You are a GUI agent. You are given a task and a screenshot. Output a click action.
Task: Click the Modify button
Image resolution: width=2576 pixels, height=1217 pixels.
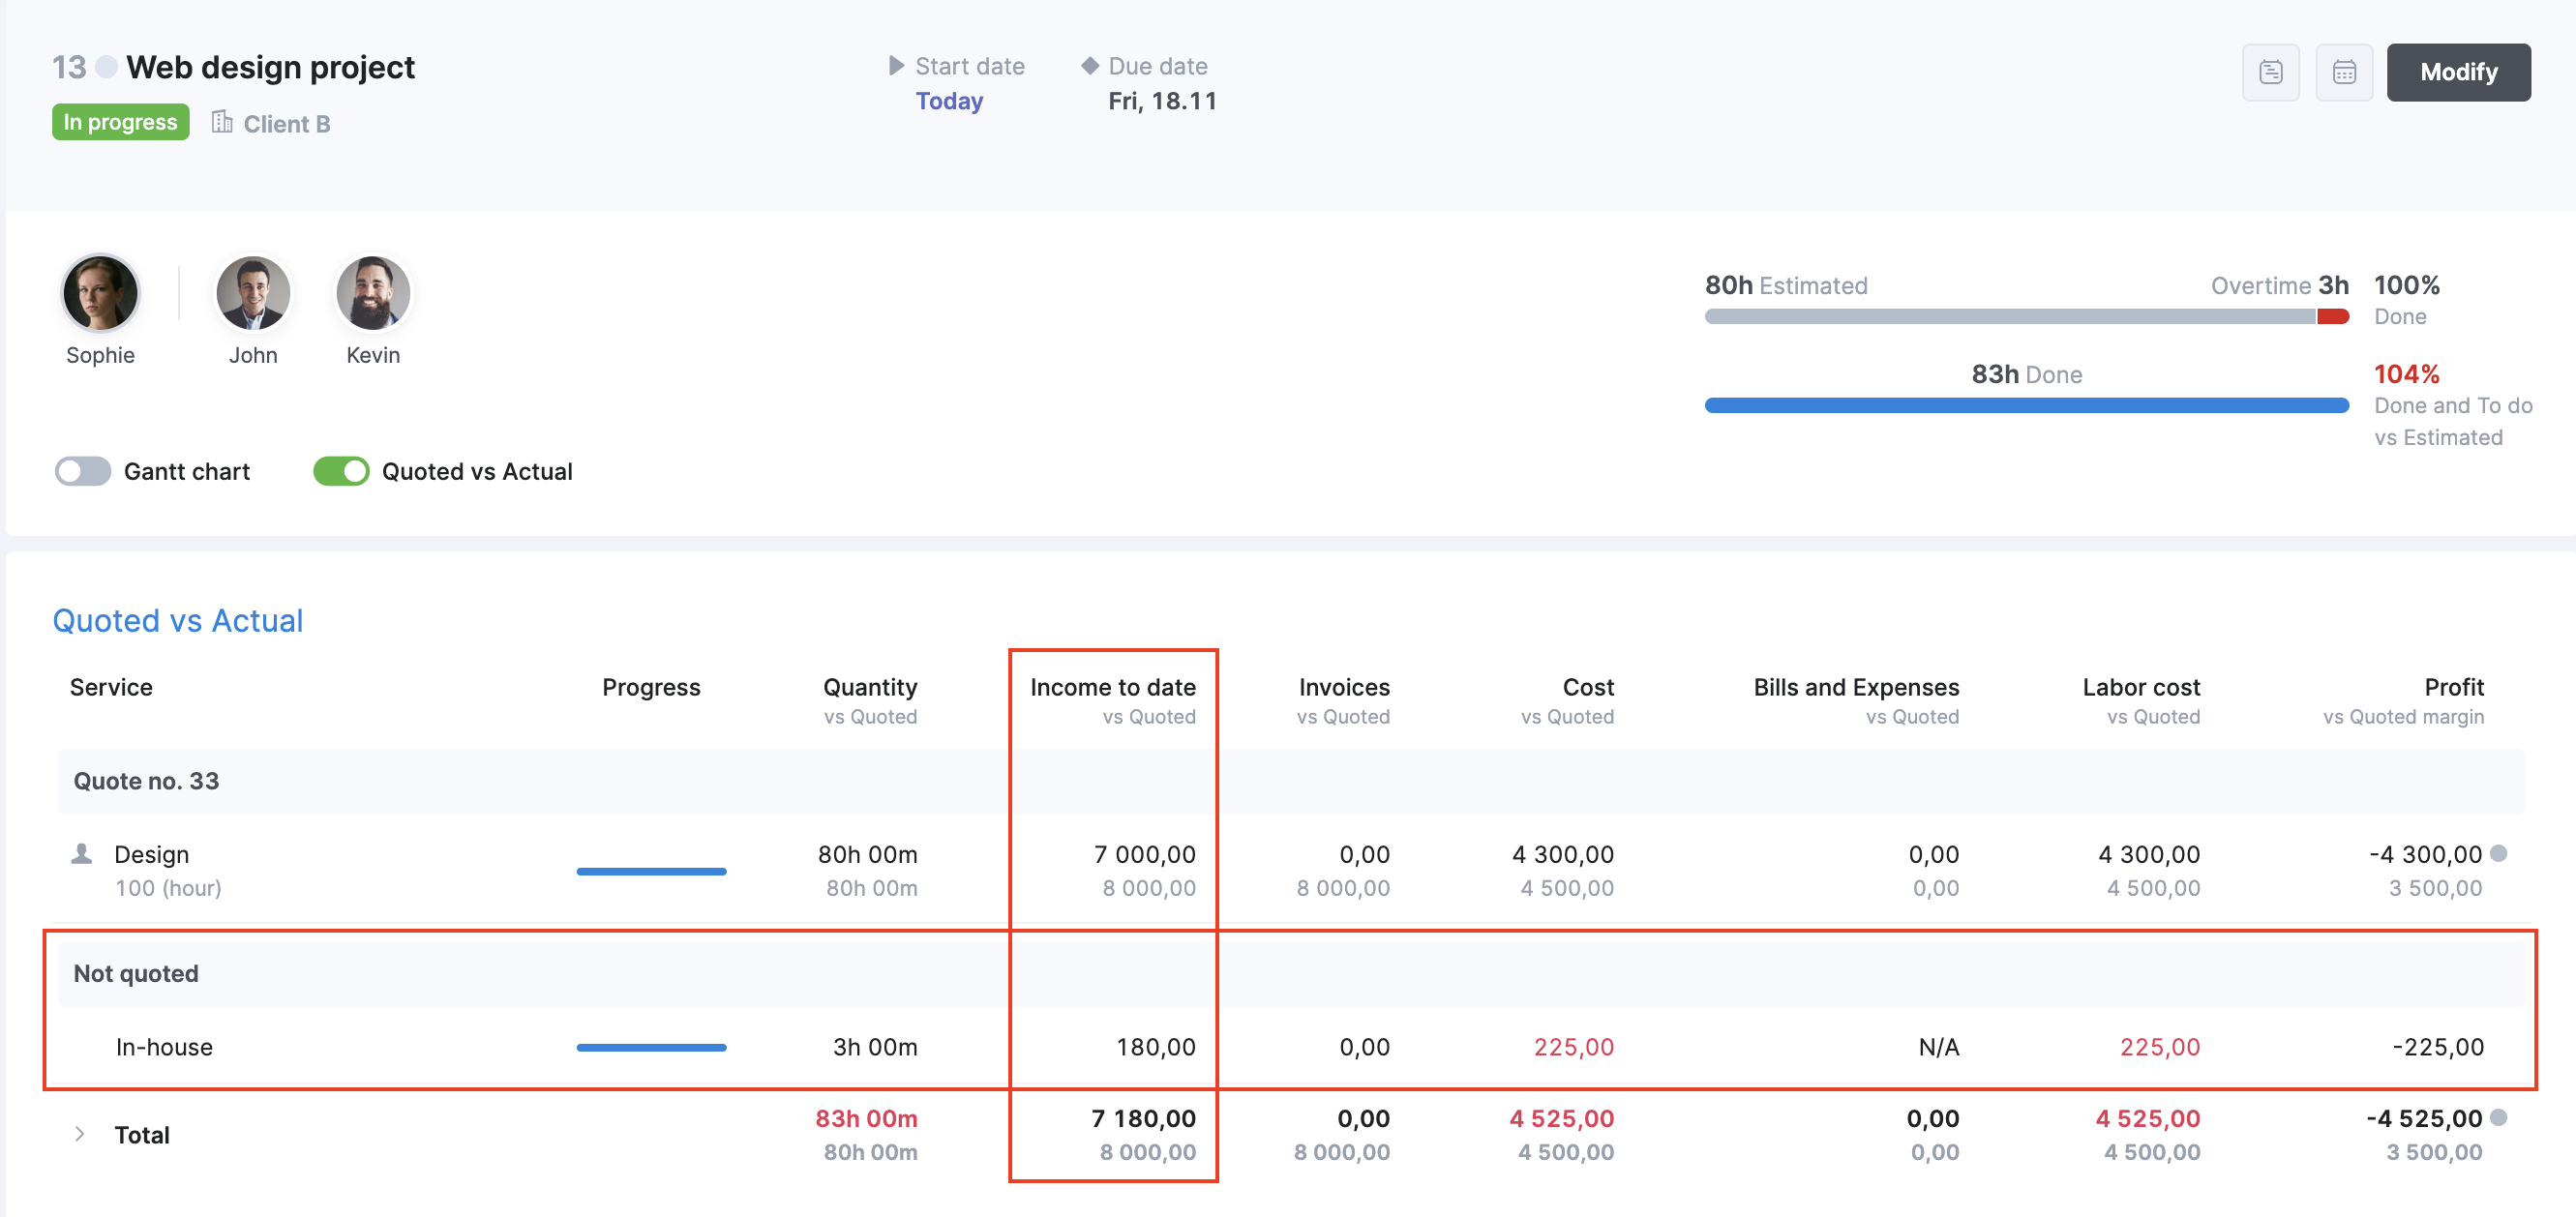click(x=2458, y=72)
